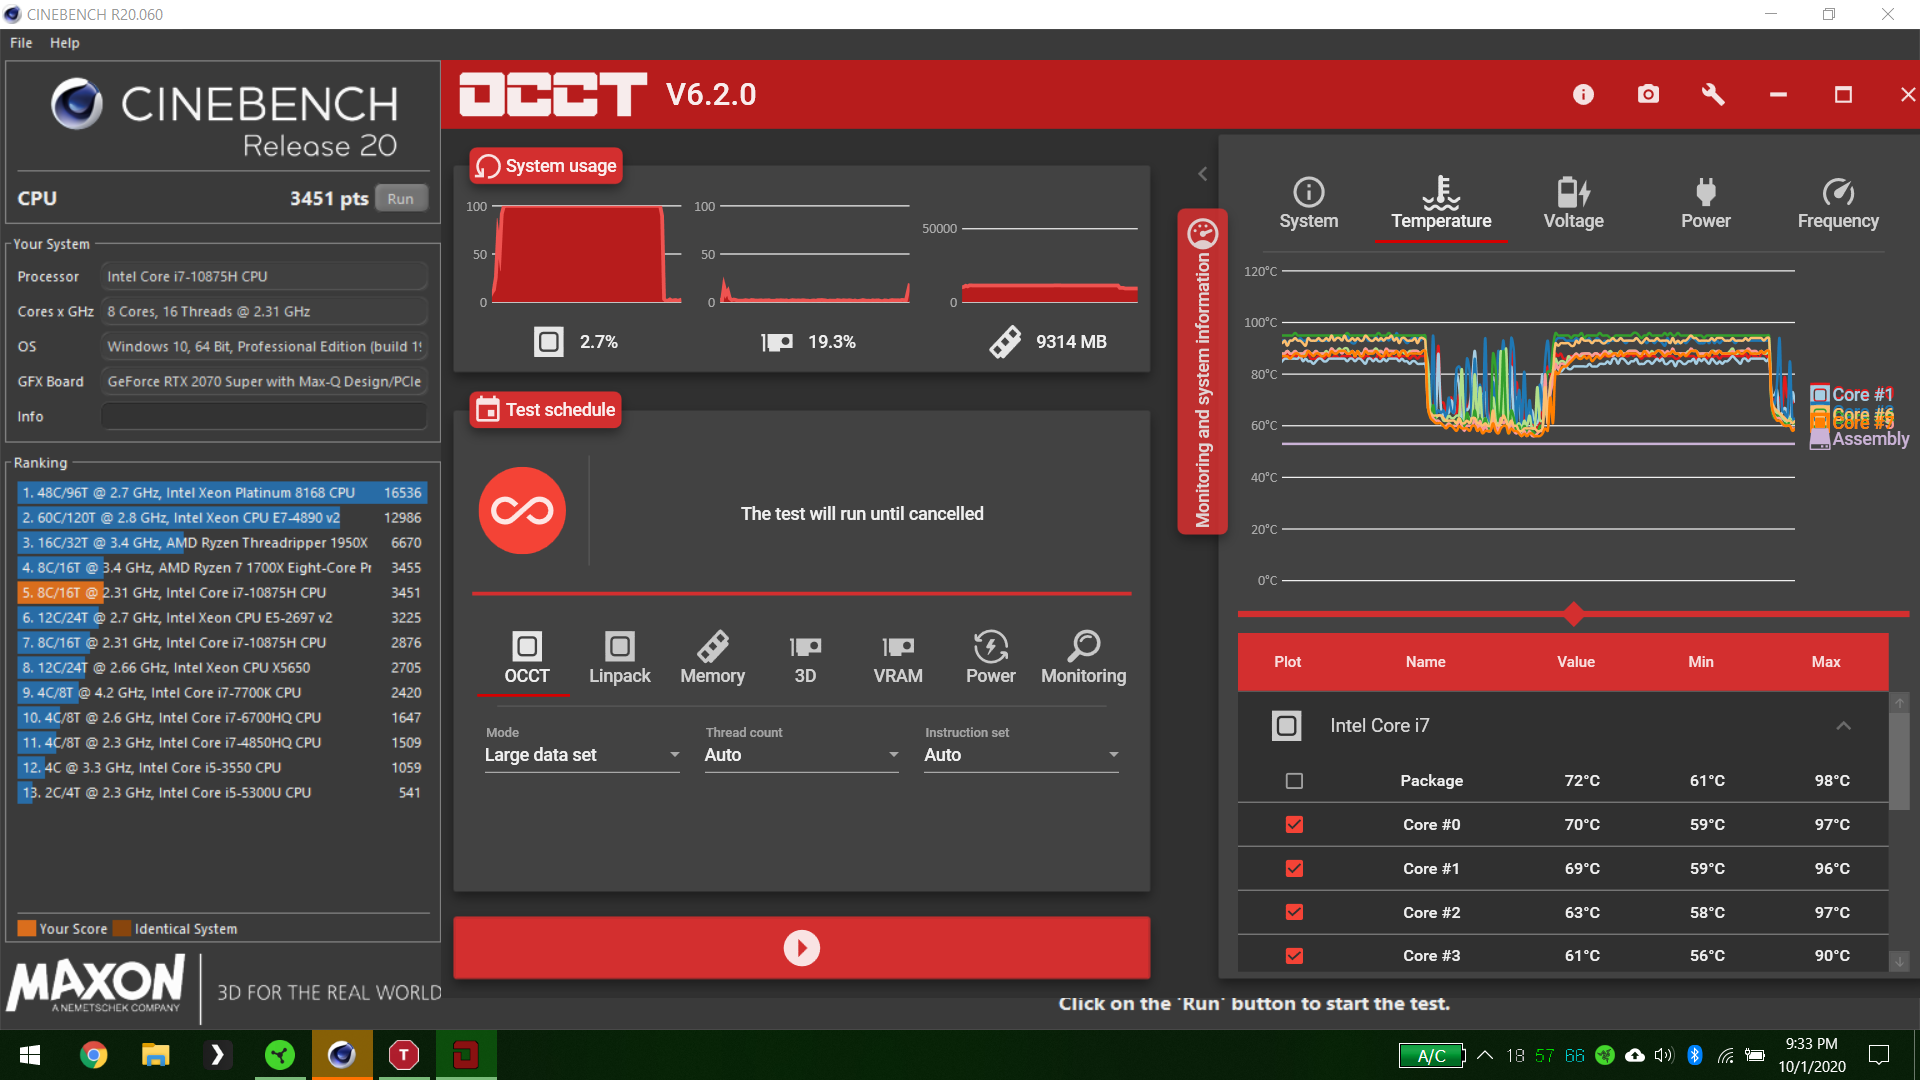Click the Core #1 legend swatch

tap(1820, 395)
